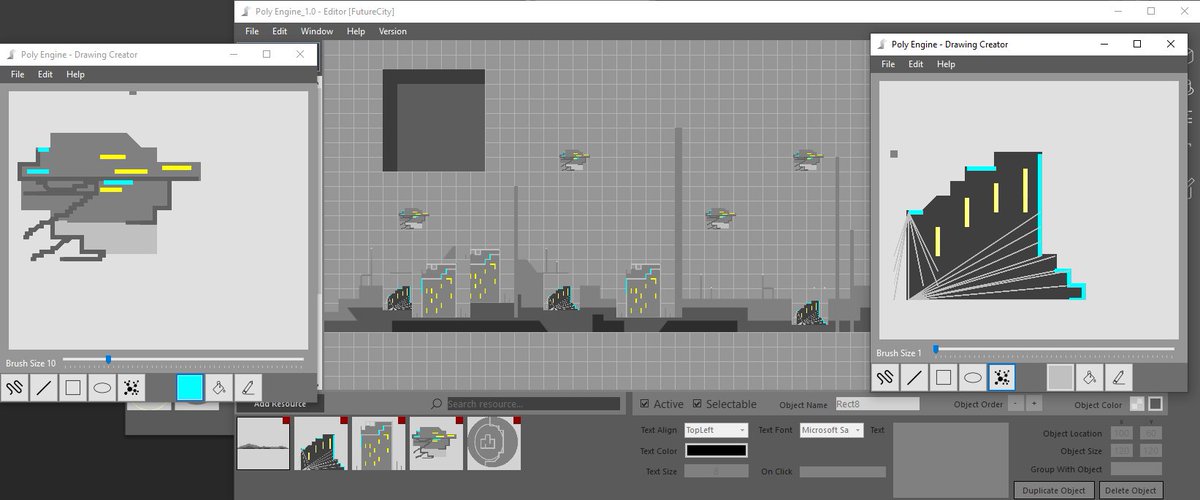Increase object order with plus button
The width and height of the screenshot is (1200, 500).
click(x=1034, y=404)
